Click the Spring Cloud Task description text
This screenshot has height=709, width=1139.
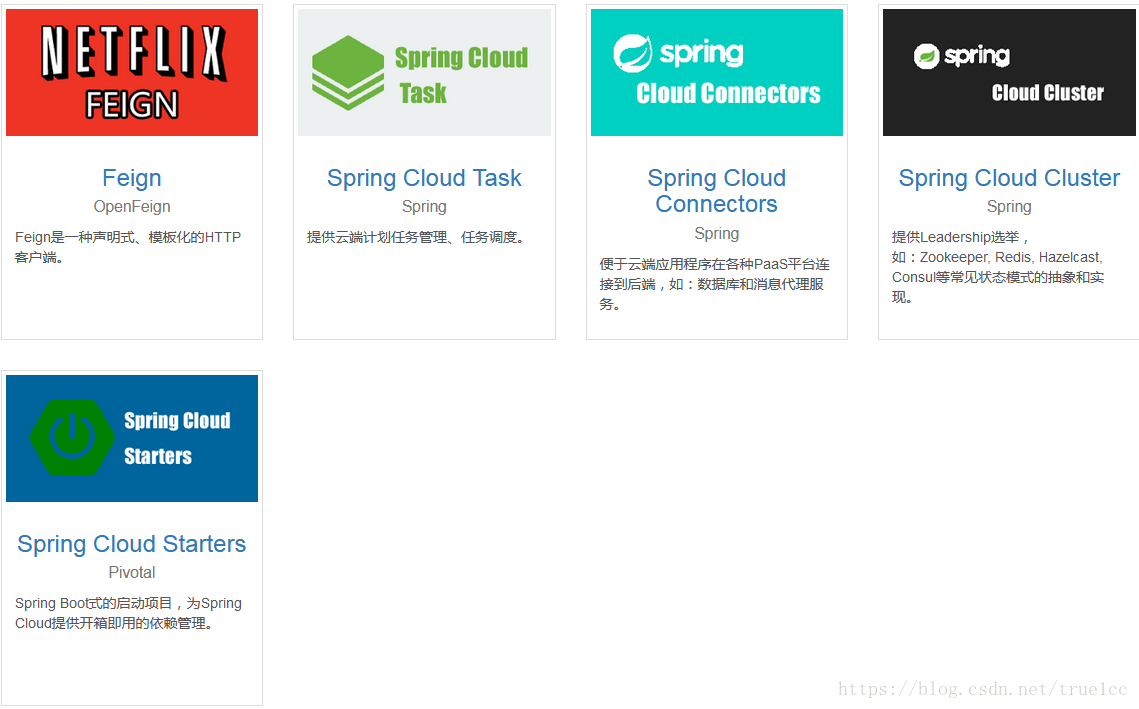tap(416, 238)
